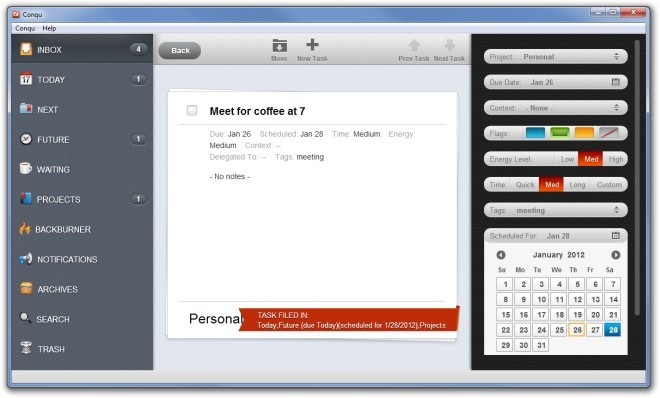Set Time to Custom

(609, 185)
